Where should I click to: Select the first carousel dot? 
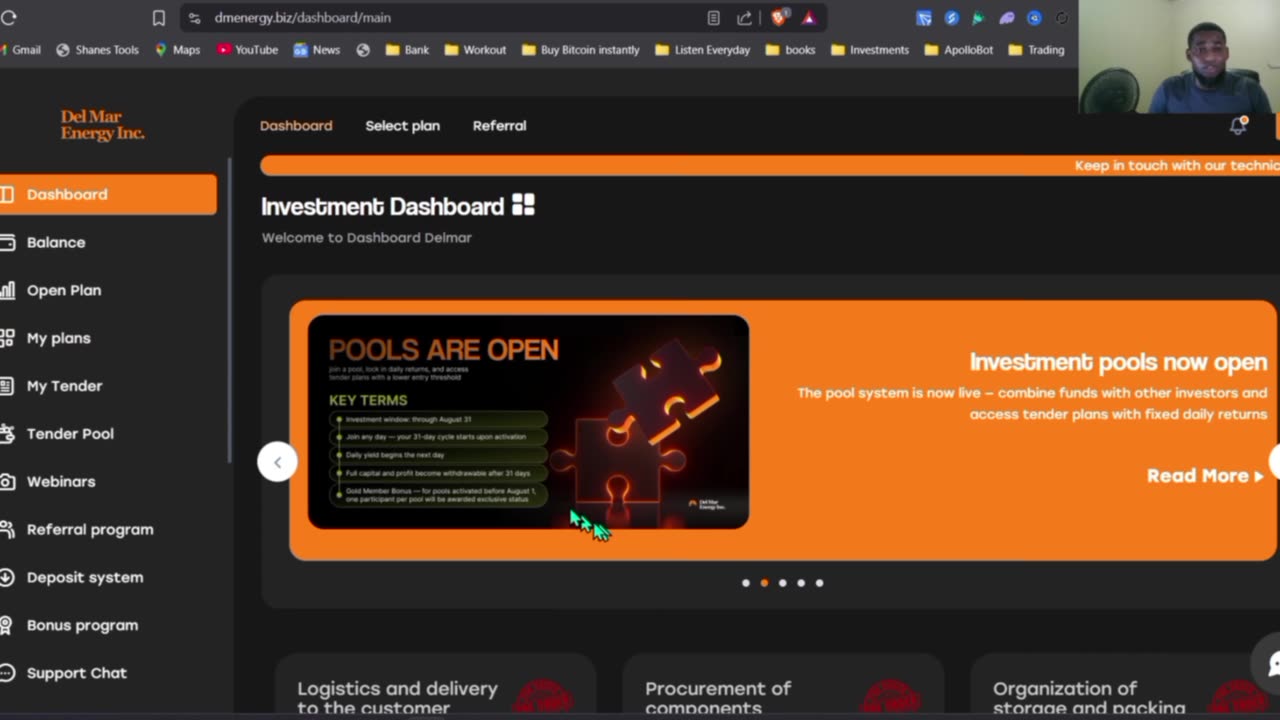[746, 583]
